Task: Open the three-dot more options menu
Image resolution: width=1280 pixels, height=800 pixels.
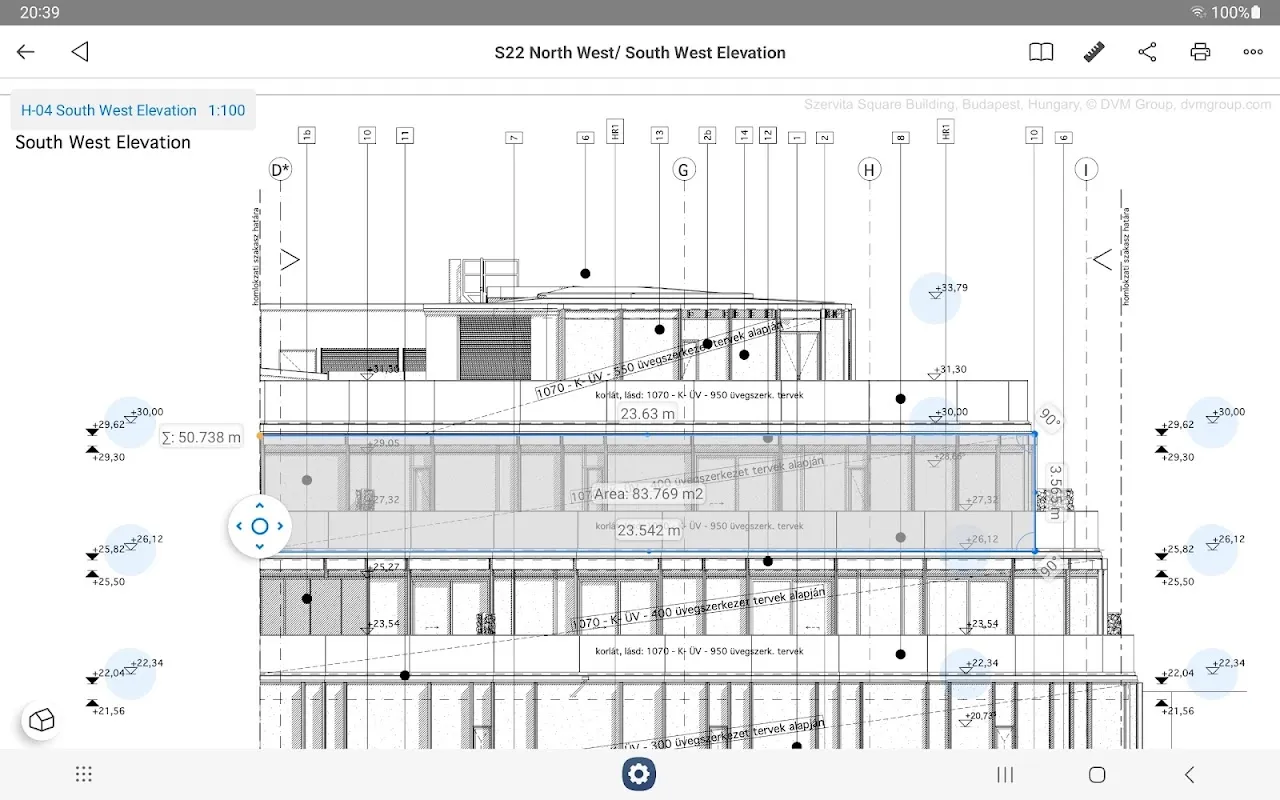Action: click(x=1253, y=52)
